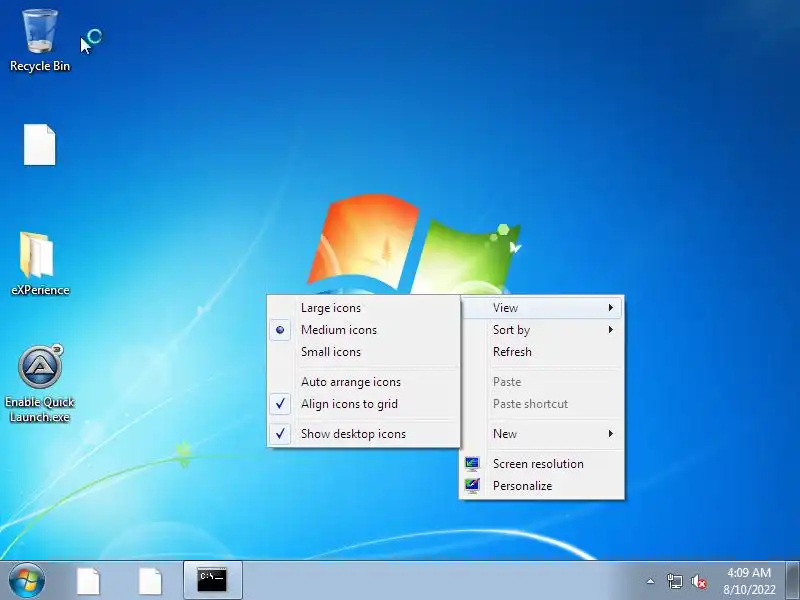
Task: Select the eXPerience folder icon
Action: [40, 264]
